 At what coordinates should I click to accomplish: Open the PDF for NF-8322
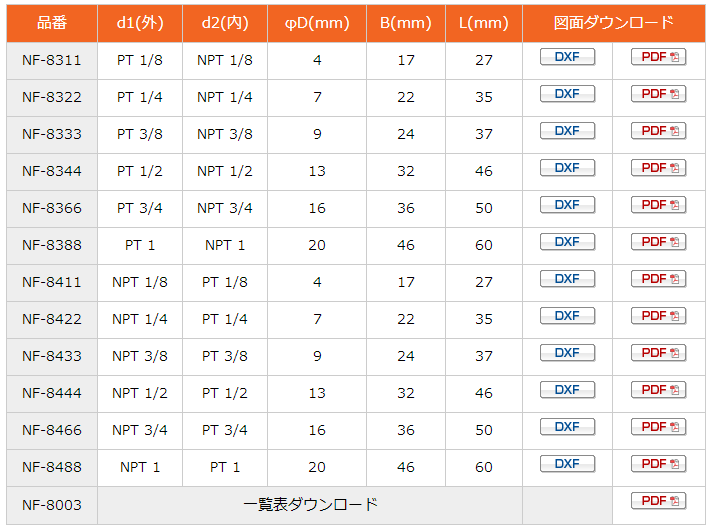click(658, 94)
